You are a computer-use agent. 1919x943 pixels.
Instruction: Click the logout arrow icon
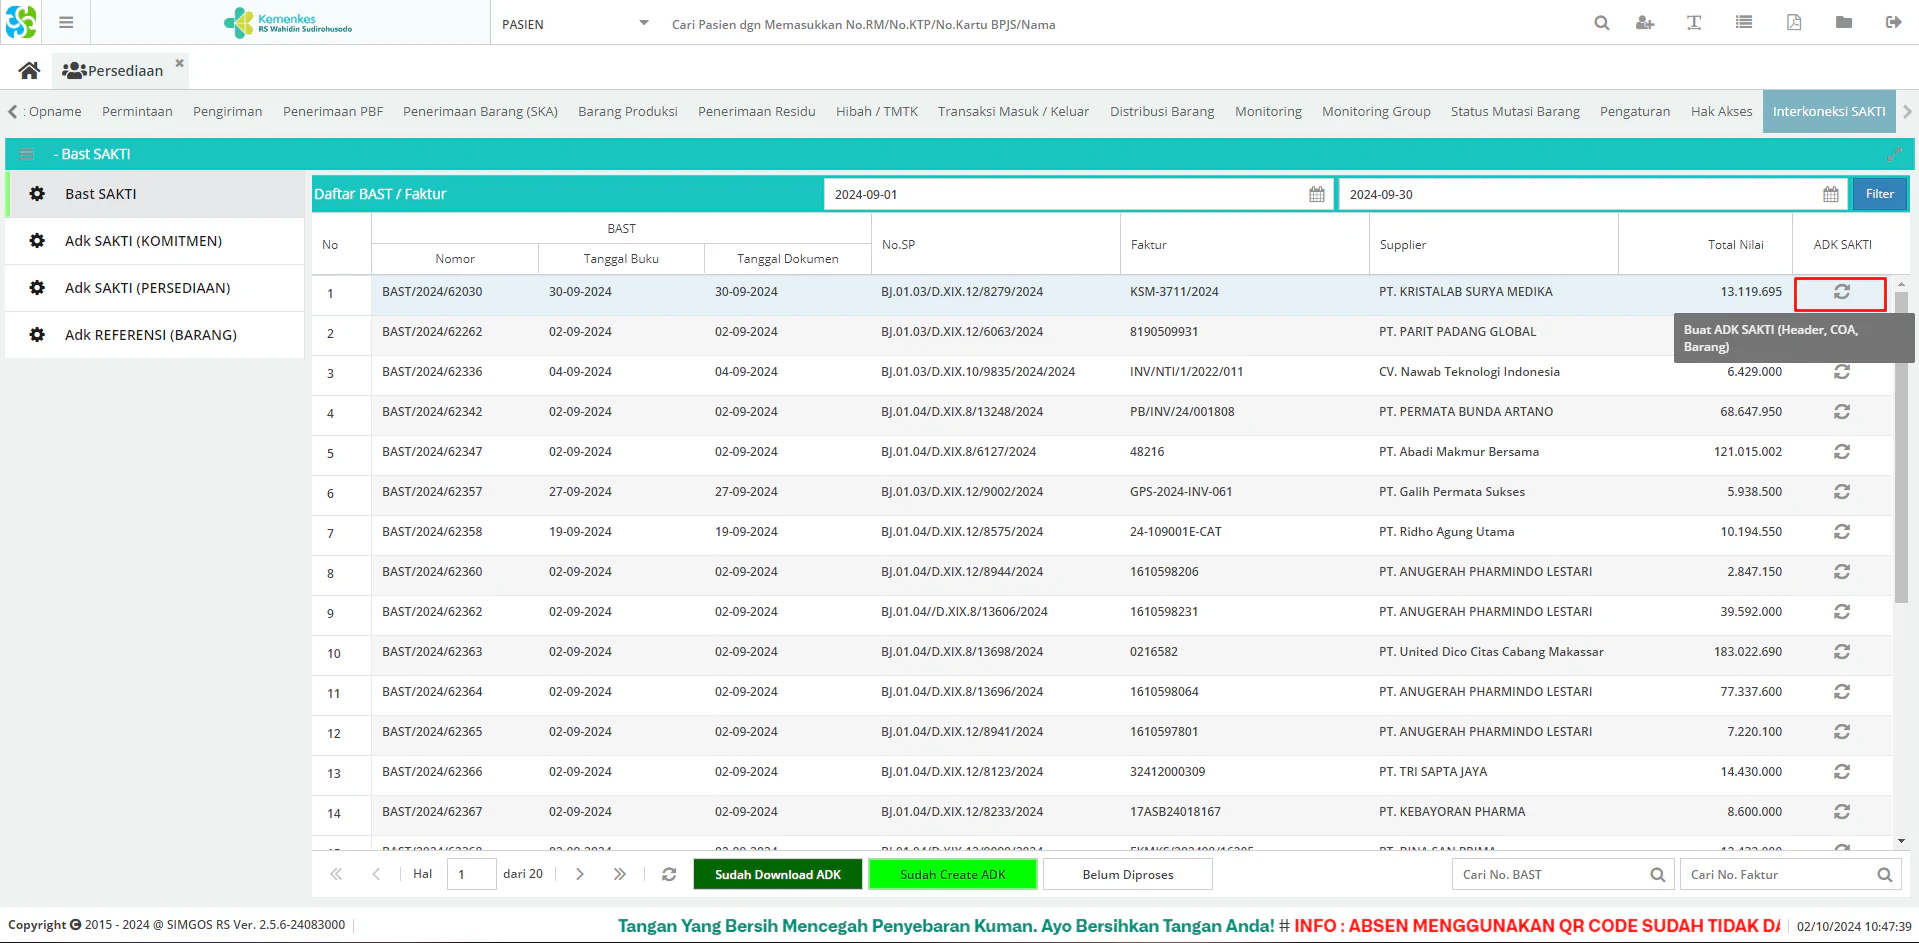(1893, 23)
